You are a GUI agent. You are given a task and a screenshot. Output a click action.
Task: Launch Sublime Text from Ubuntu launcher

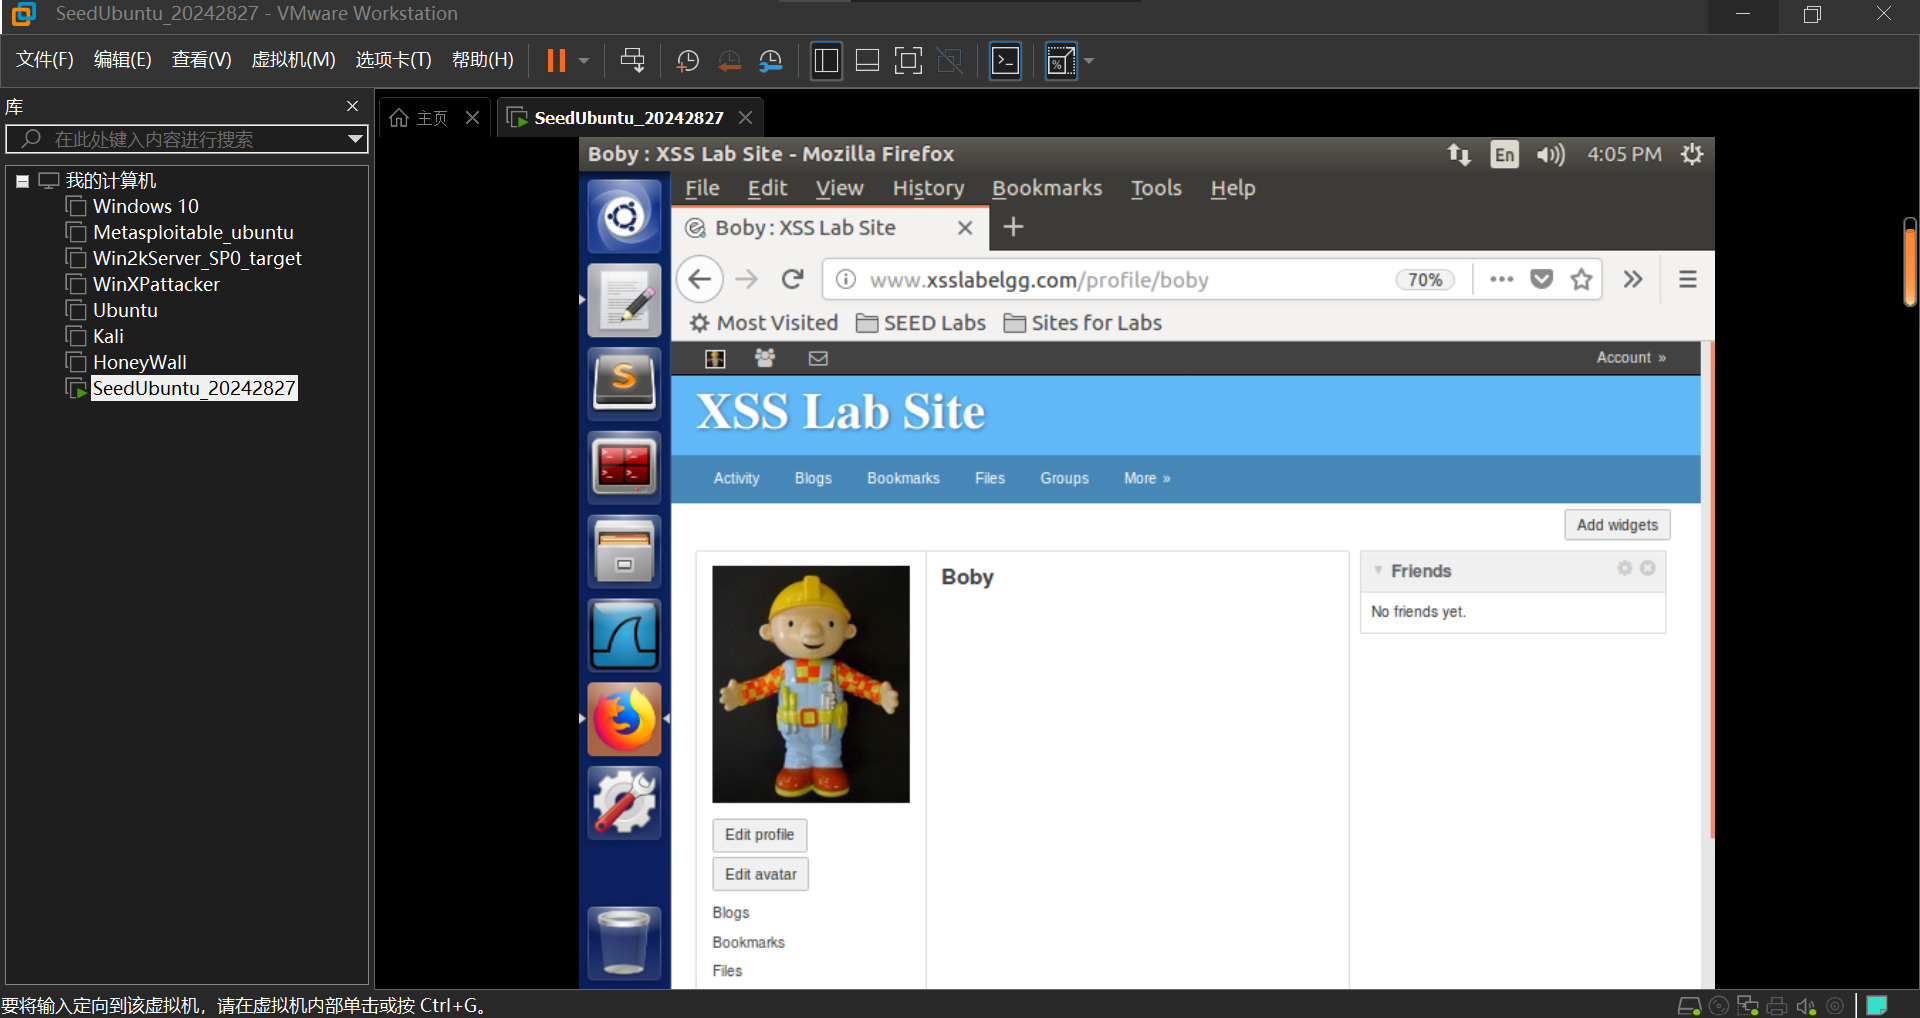(624, 384)
